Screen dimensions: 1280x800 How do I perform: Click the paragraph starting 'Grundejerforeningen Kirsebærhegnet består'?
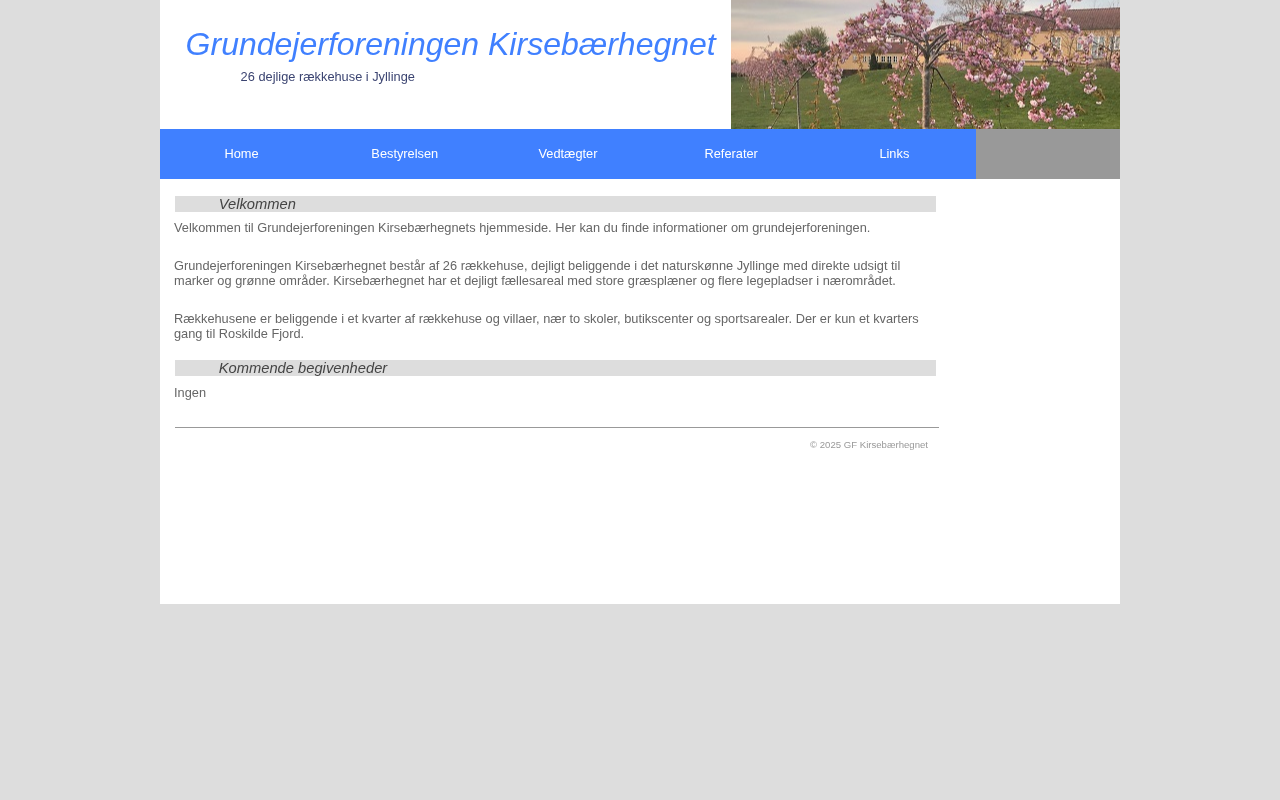pyautogui.click(x=537, y=273)
